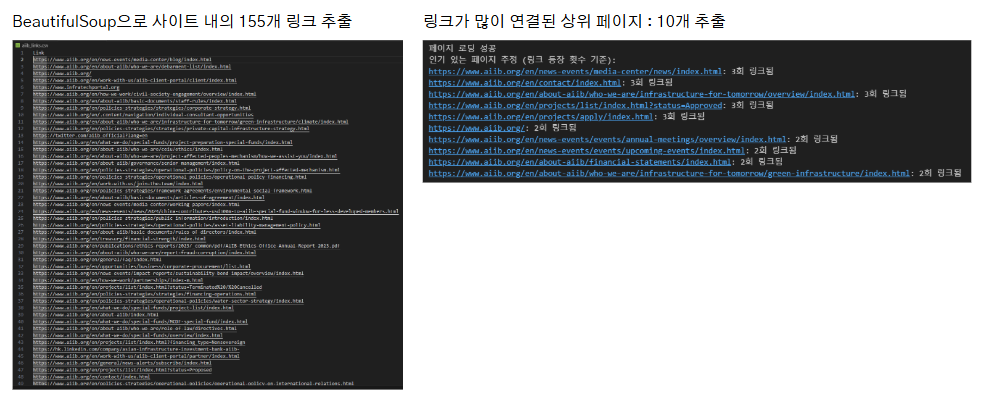The height and width of the screenshot is (408, 984).
Task: Click the environmental-social-framework.html URL
Action: point(172,191)
